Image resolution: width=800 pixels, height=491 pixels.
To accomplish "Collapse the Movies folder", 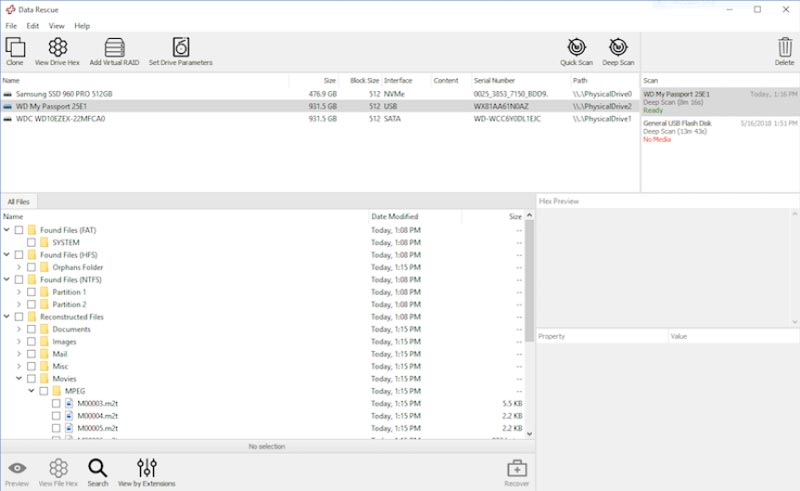I will coord(19,379).
